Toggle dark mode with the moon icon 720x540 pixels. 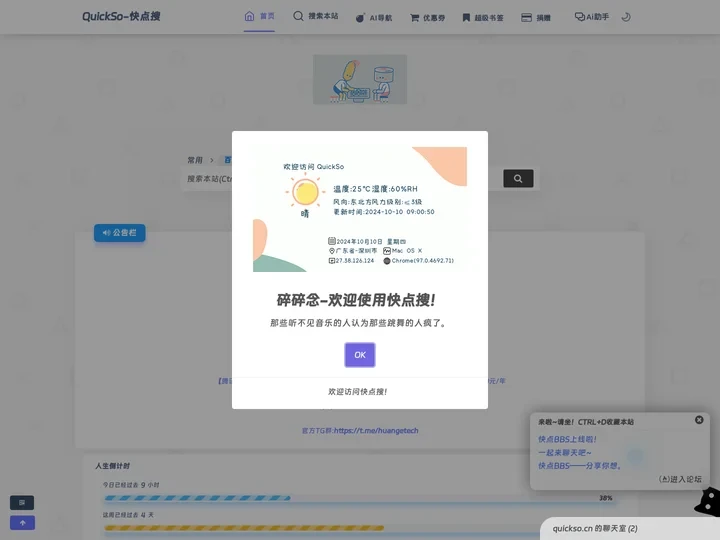[625, 17]
